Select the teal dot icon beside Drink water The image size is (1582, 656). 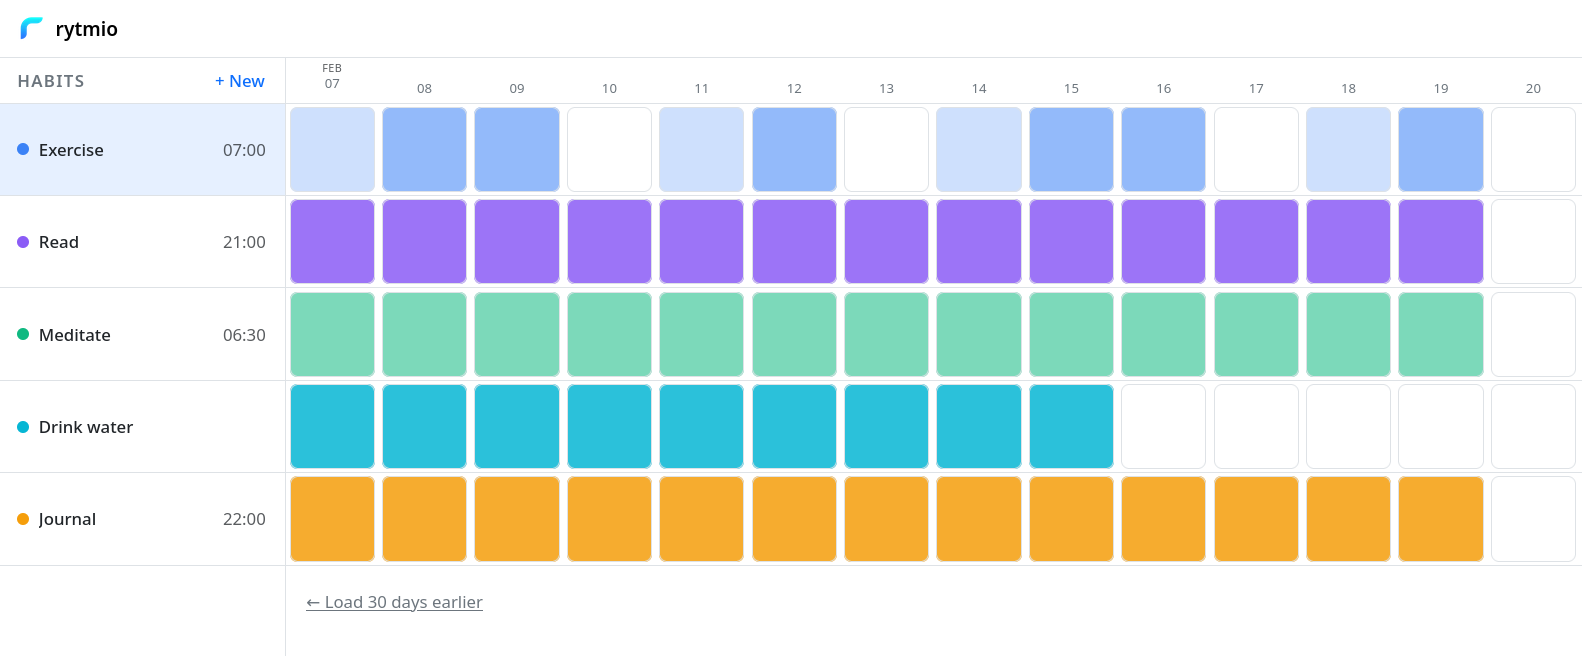point(22,427)
